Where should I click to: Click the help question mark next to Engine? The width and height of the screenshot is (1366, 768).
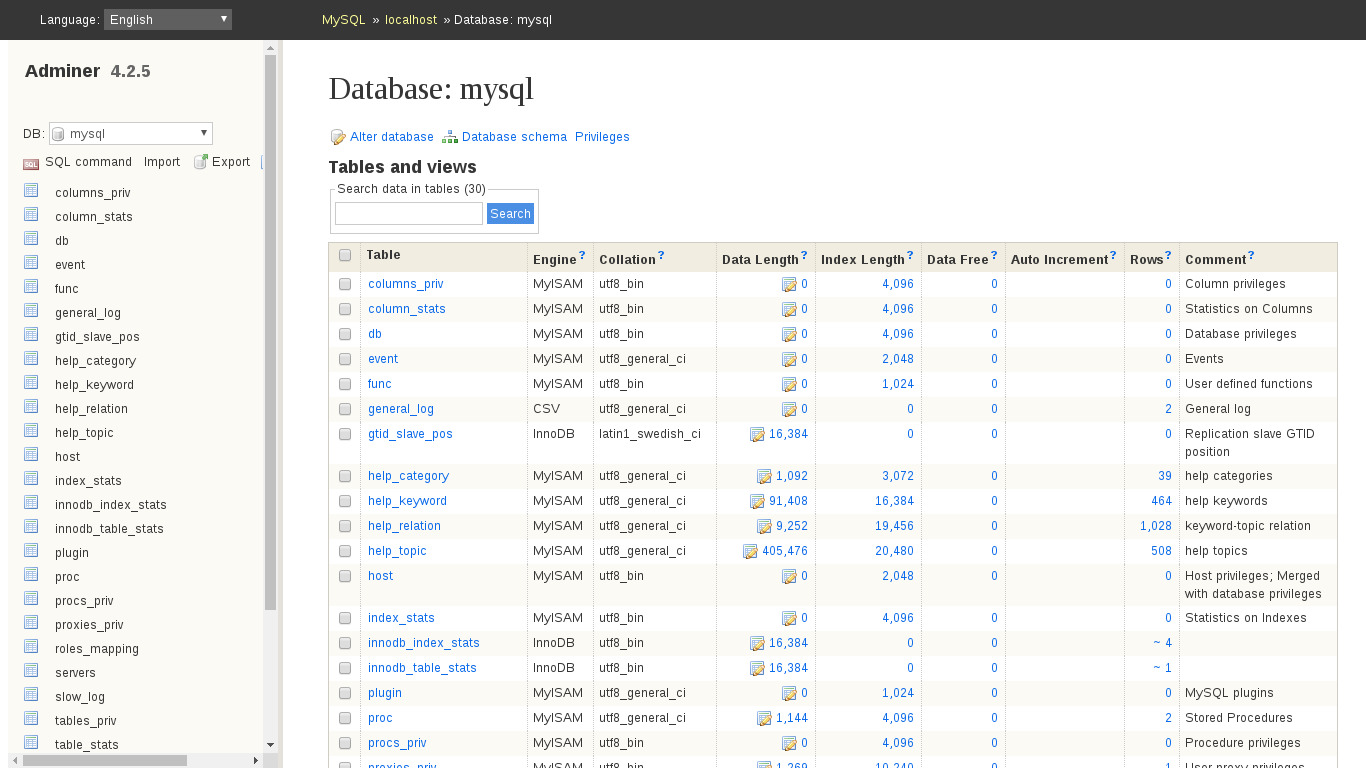[582, 256]
